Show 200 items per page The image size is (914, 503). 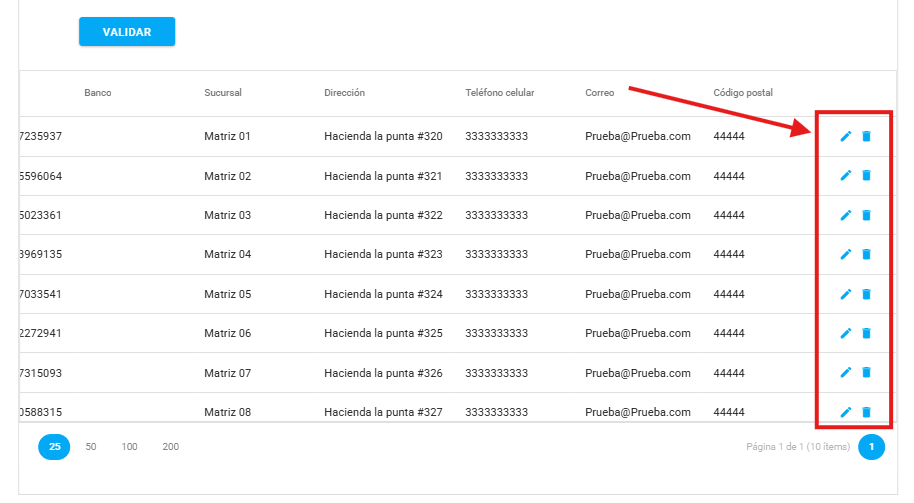pos(171,447)
